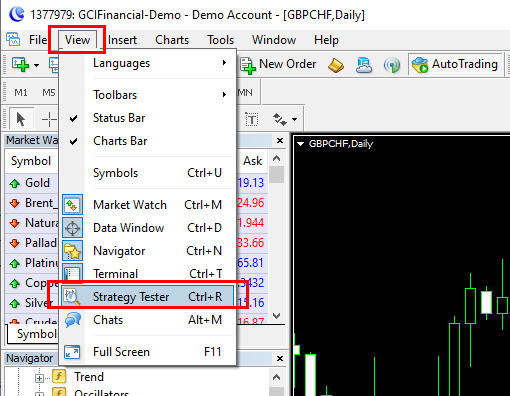510x396 pixels.
Task: Toggle the Charts Bar option
Action: pyautogui.click(x=148, y=141)
